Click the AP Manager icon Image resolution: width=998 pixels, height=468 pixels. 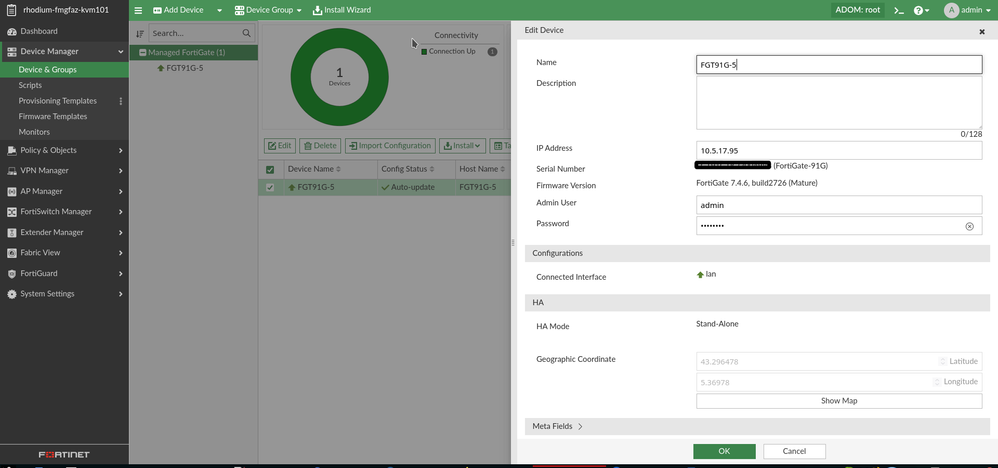coord(11,191)
